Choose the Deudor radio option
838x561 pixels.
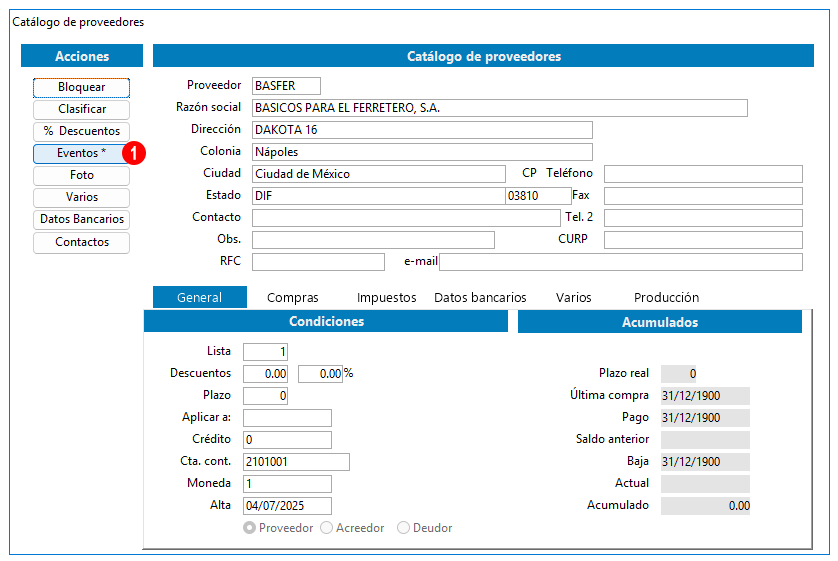click(404, 528)
